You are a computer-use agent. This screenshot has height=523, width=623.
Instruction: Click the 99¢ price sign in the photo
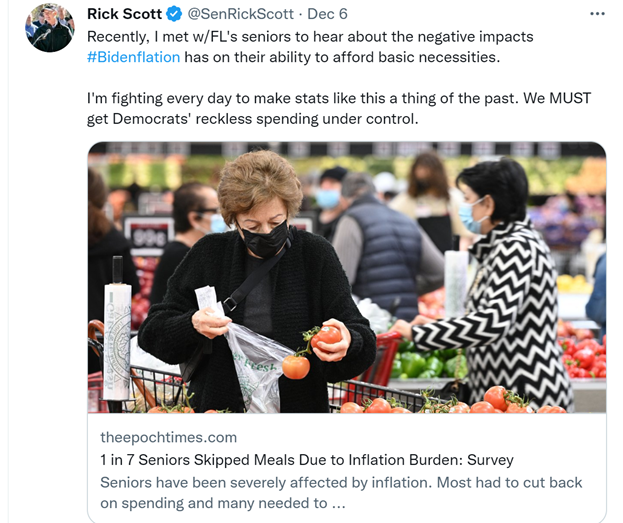[x=149, y=236]
